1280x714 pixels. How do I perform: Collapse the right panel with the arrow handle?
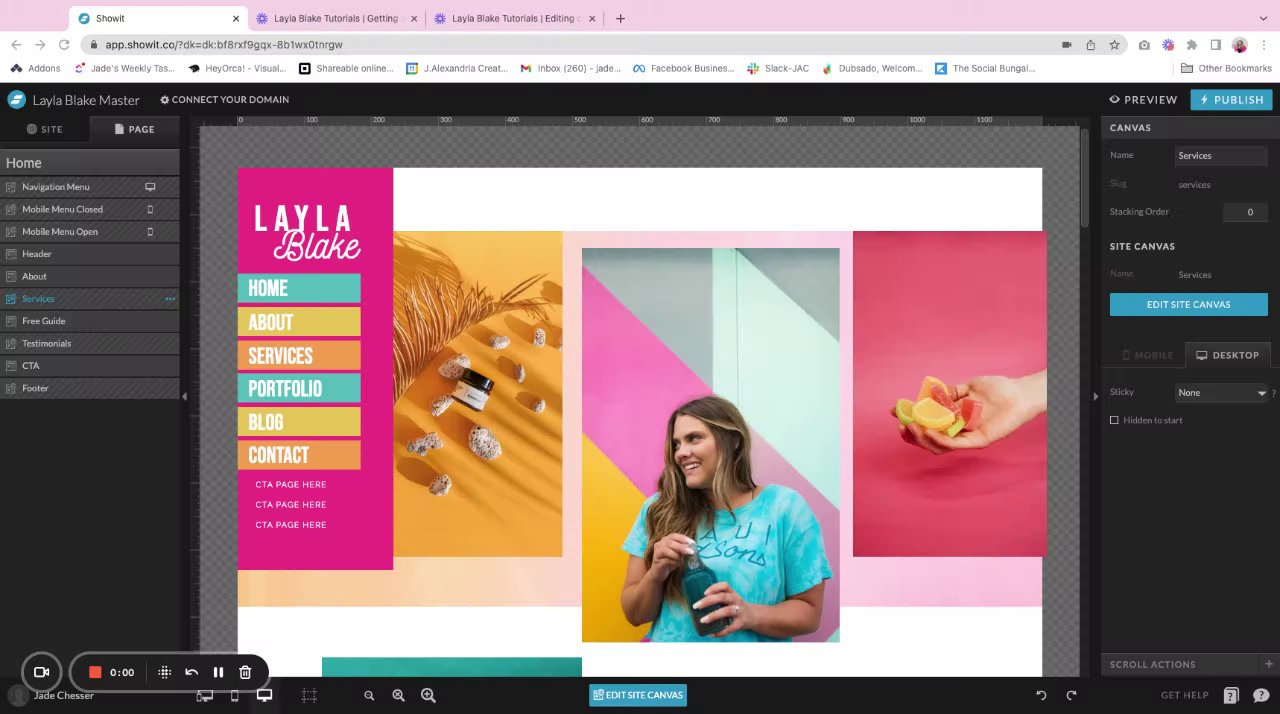point(1095,397)
